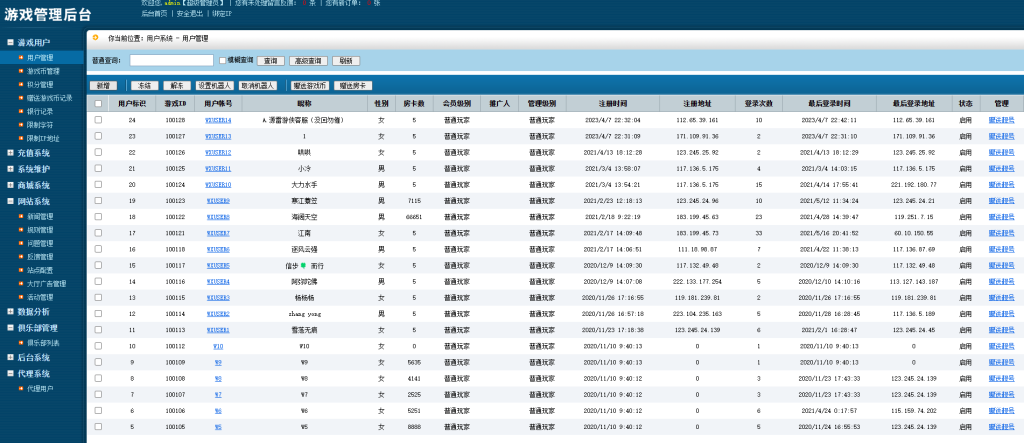Open 银行记录 in the sidebar

pos(40,112)
